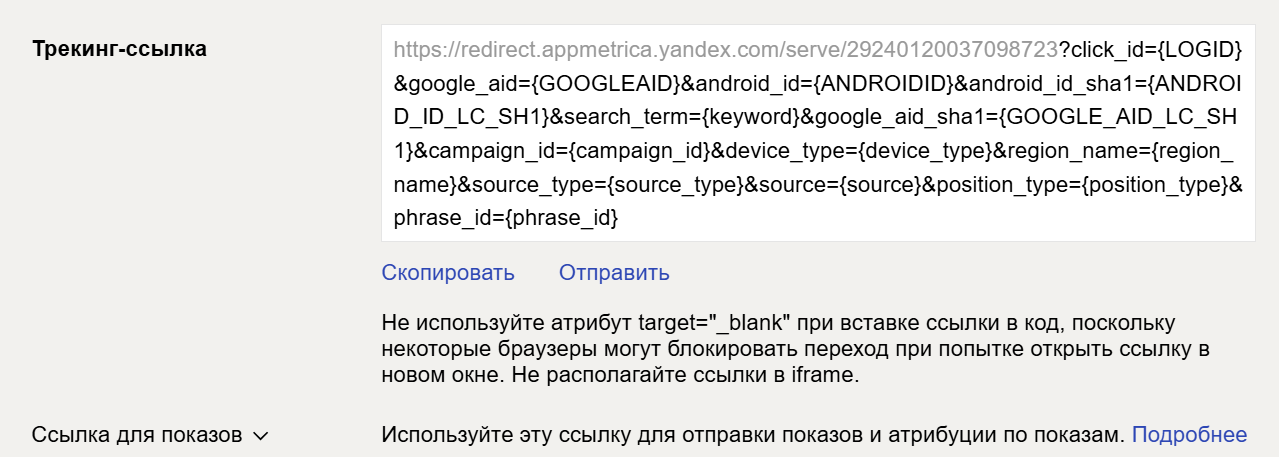Image resolution: width=1279 pixels, height=457 pixels.
Task: Open the Подробнее link about impressions
Action: point(1189,435)
